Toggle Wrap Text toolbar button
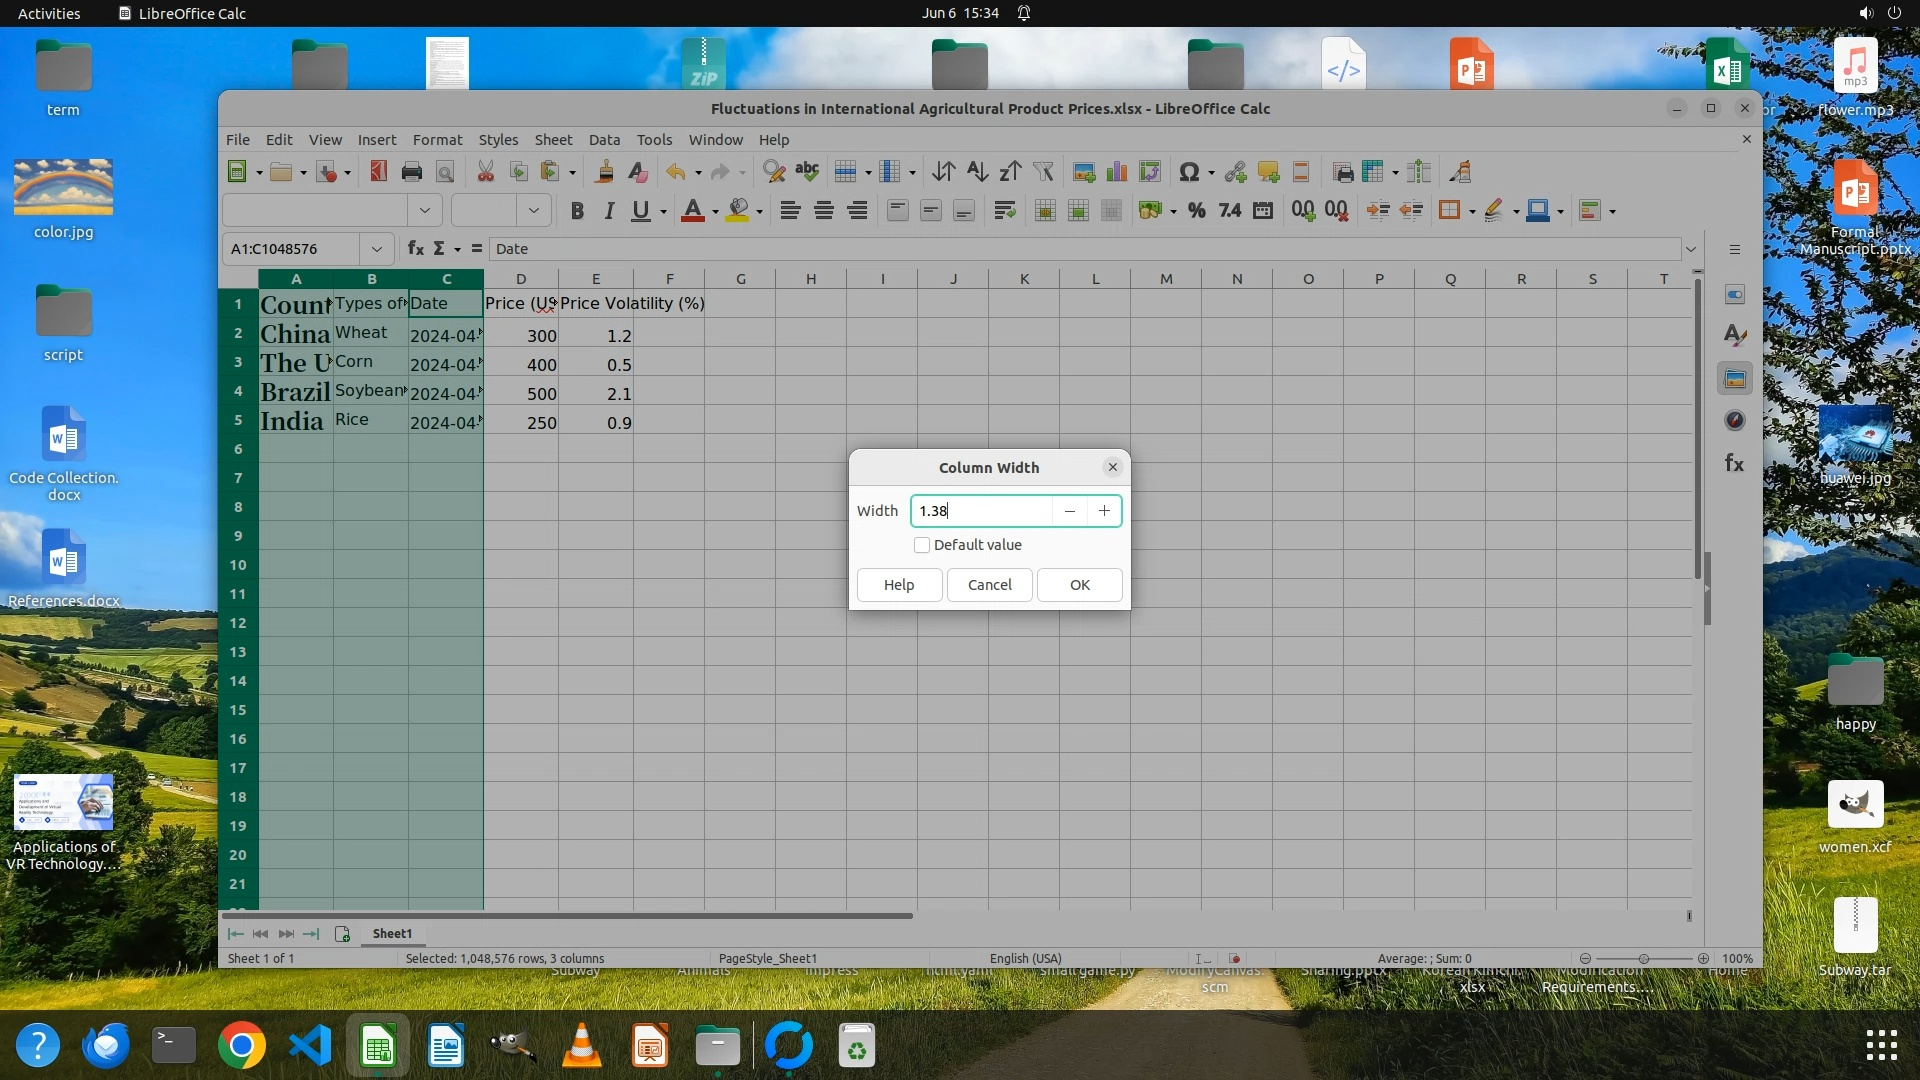The image size is (1920, 1080). (x=1005, y=211)
